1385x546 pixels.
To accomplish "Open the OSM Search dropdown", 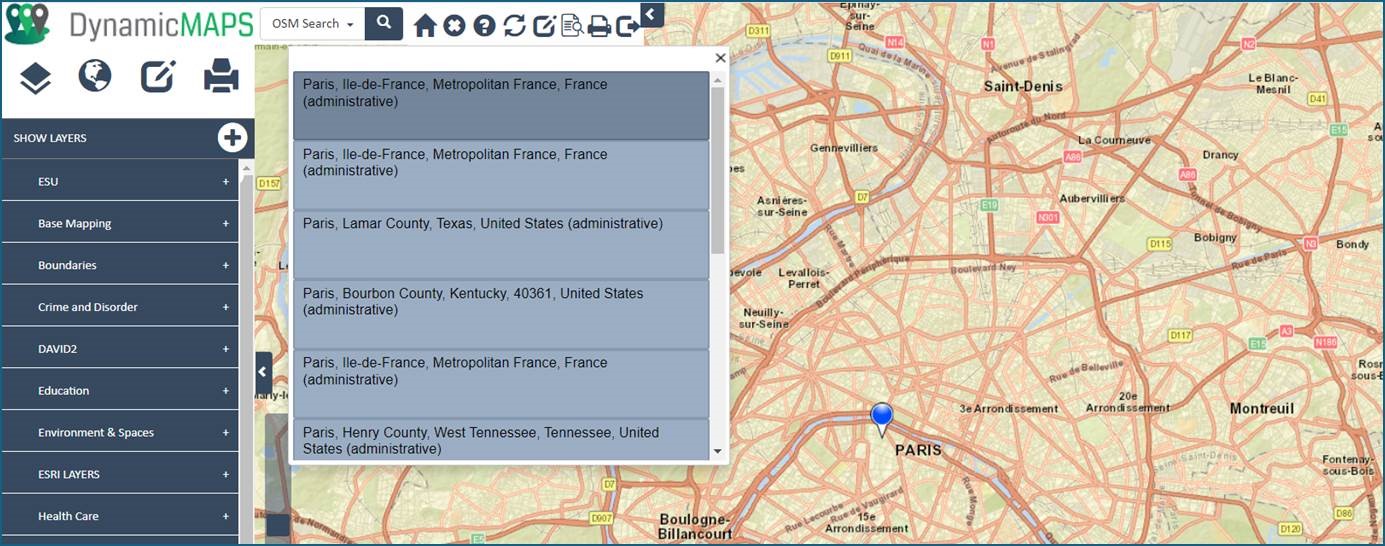I will pos(312,24).
